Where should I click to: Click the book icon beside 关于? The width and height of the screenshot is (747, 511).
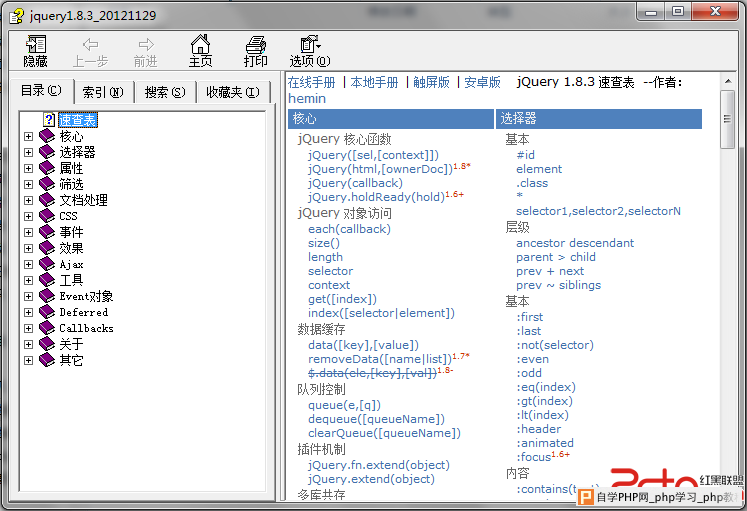(47, 344)
